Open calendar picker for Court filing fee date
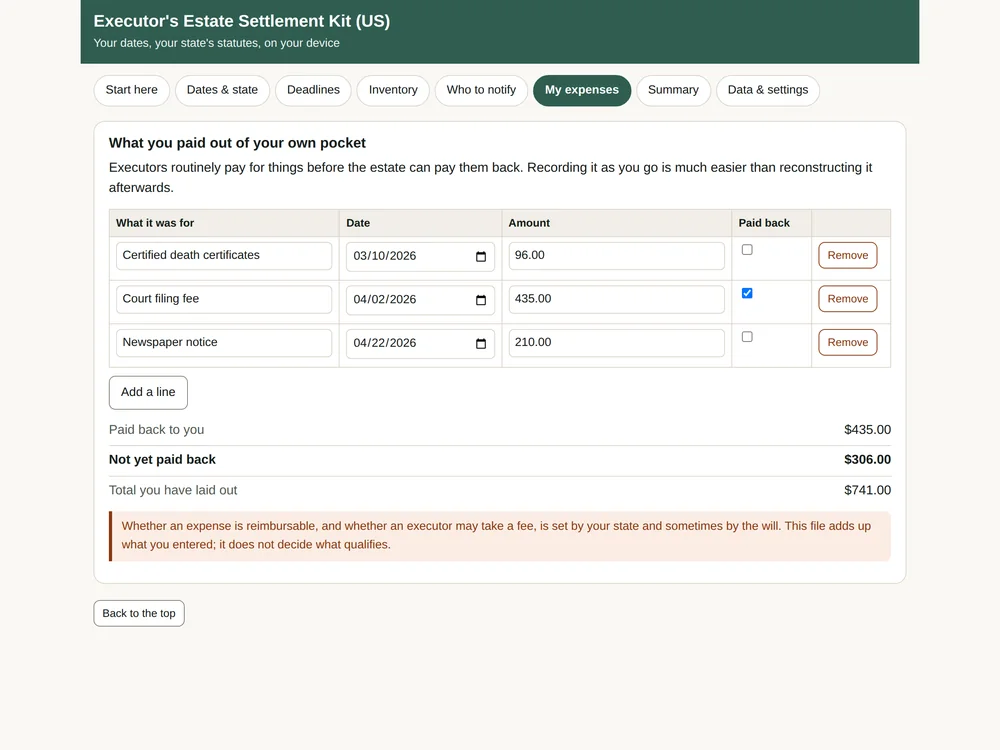The height and width of the screenshot is (750, 1000). (481, 300)
